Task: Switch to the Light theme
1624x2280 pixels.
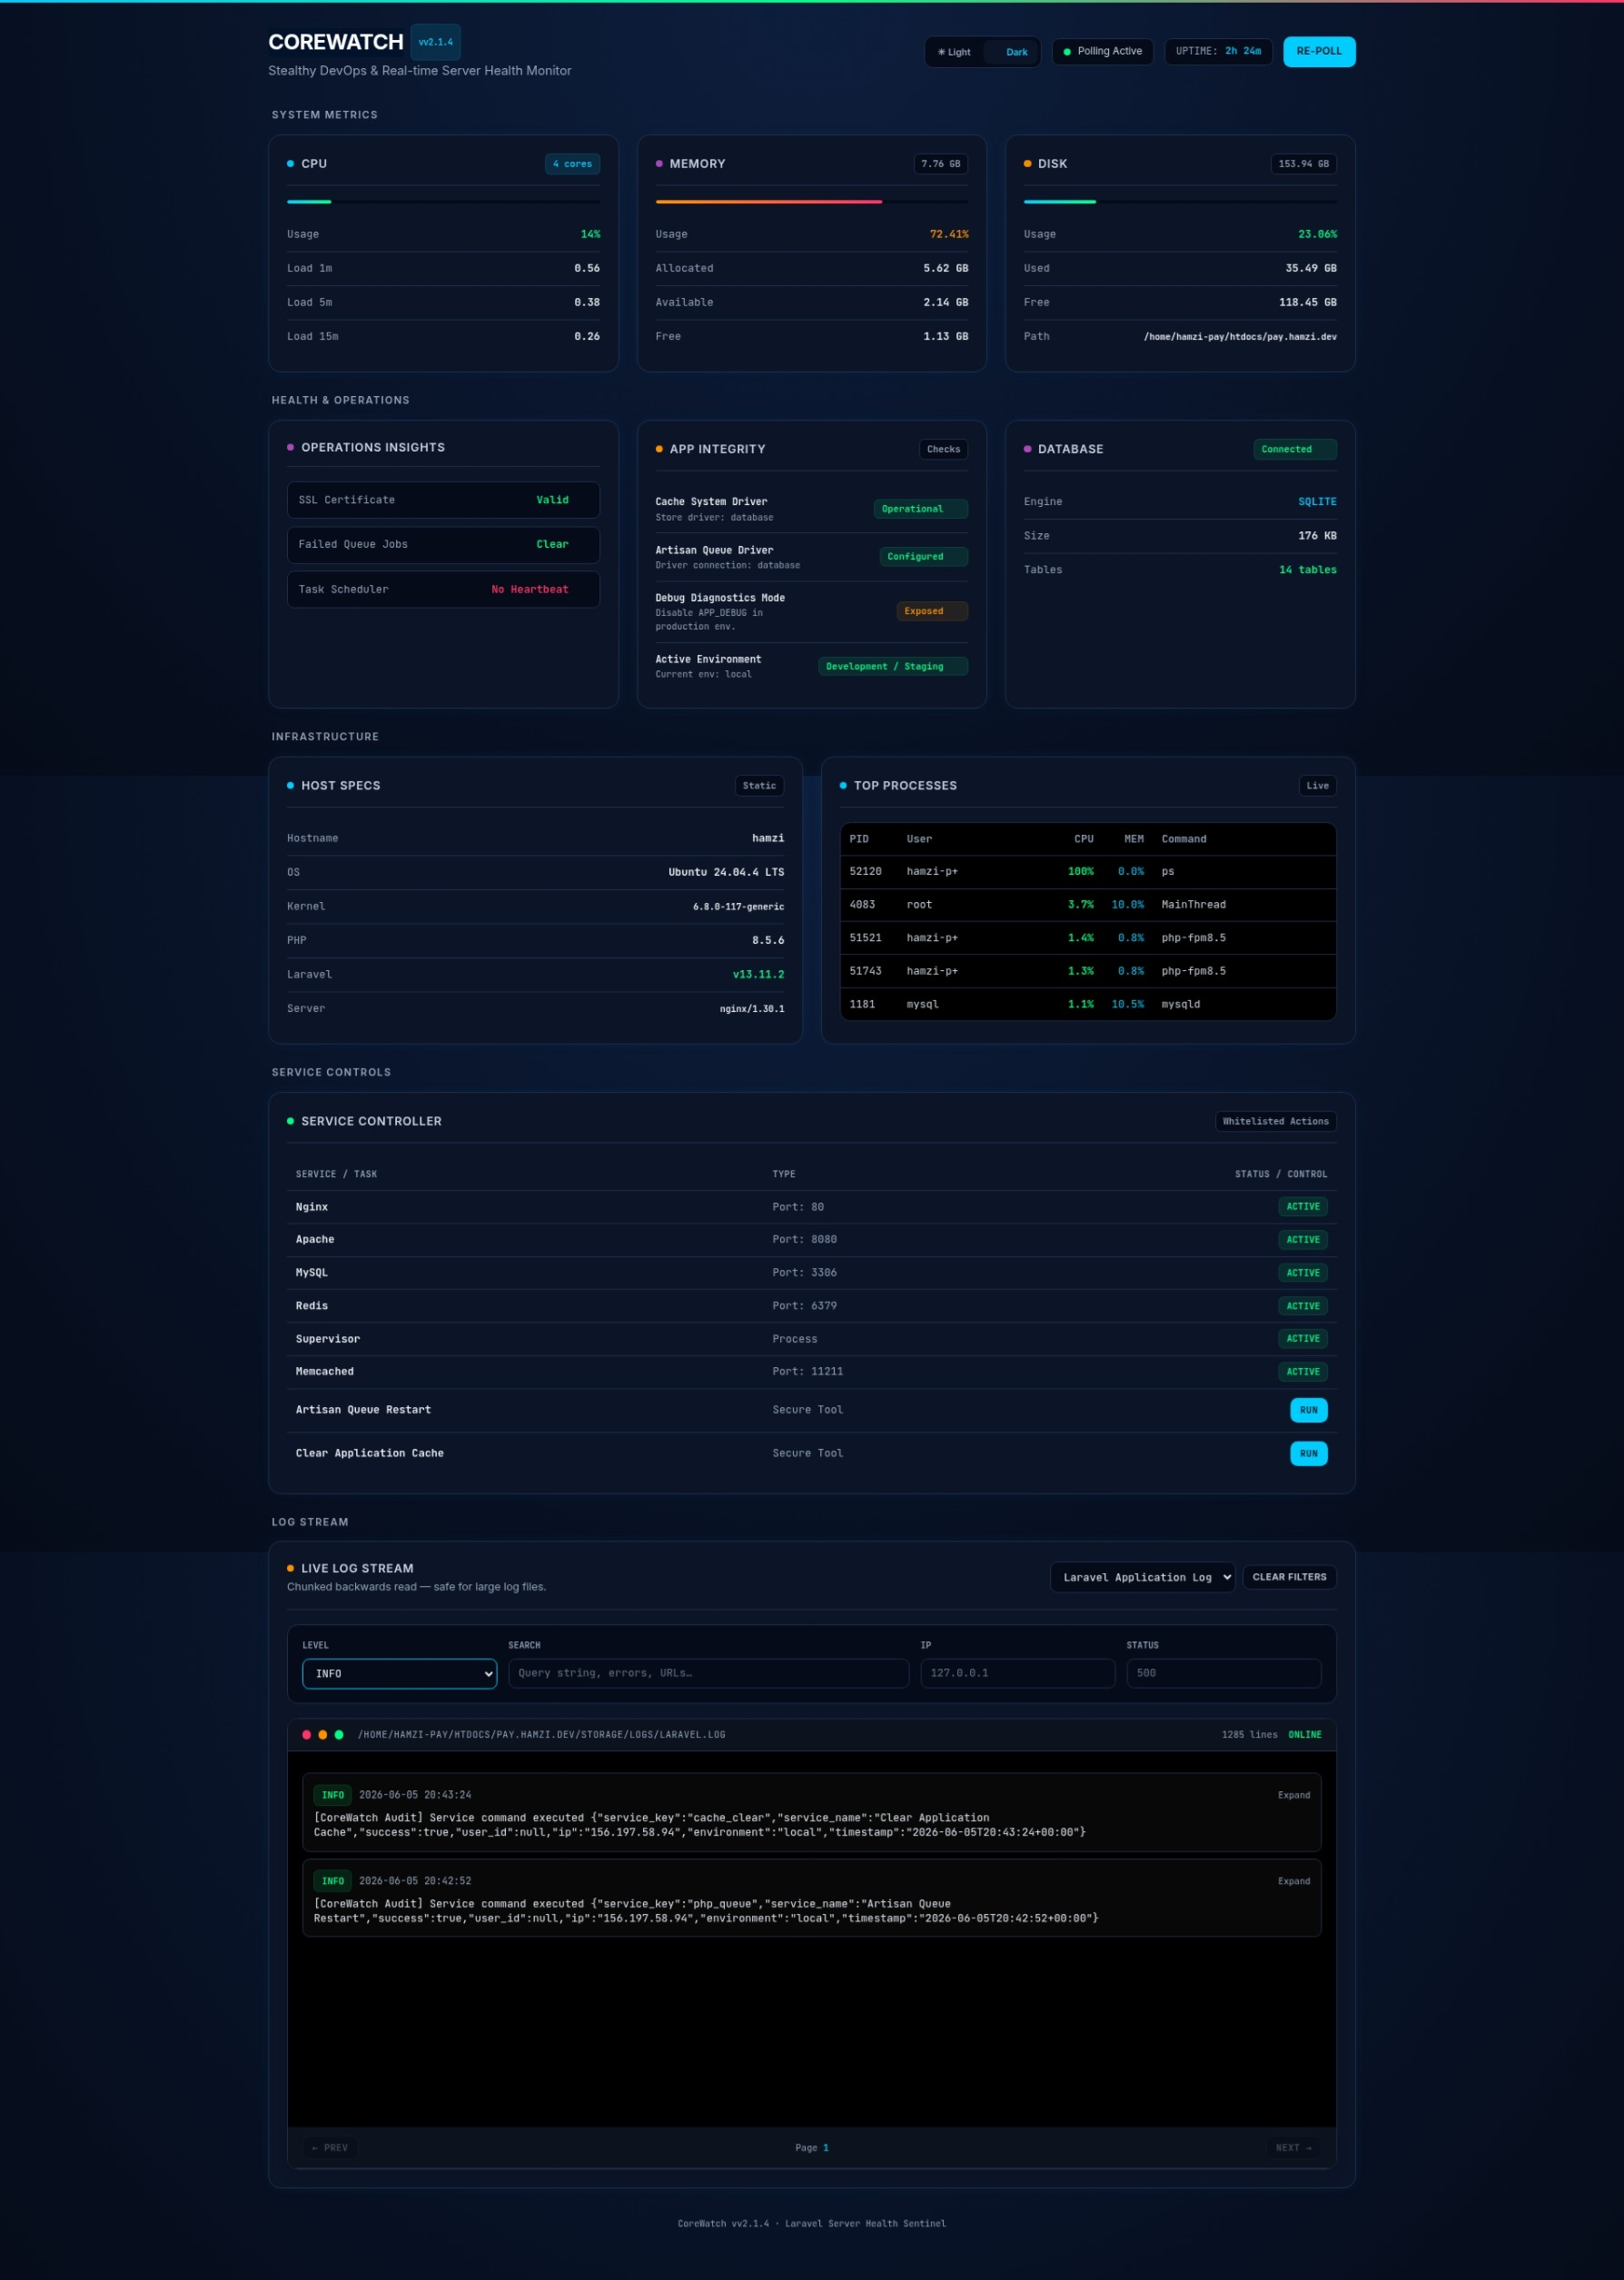Action: click(x=954, y=52)
